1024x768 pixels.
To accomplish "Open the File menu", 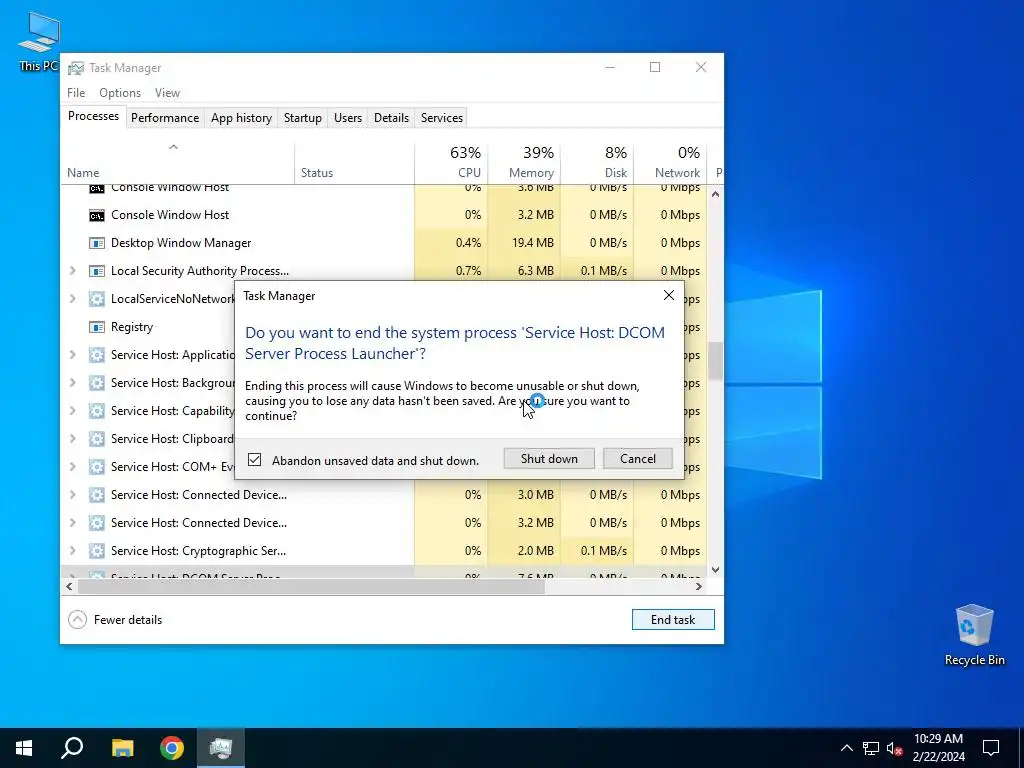I will click(76, 93).
